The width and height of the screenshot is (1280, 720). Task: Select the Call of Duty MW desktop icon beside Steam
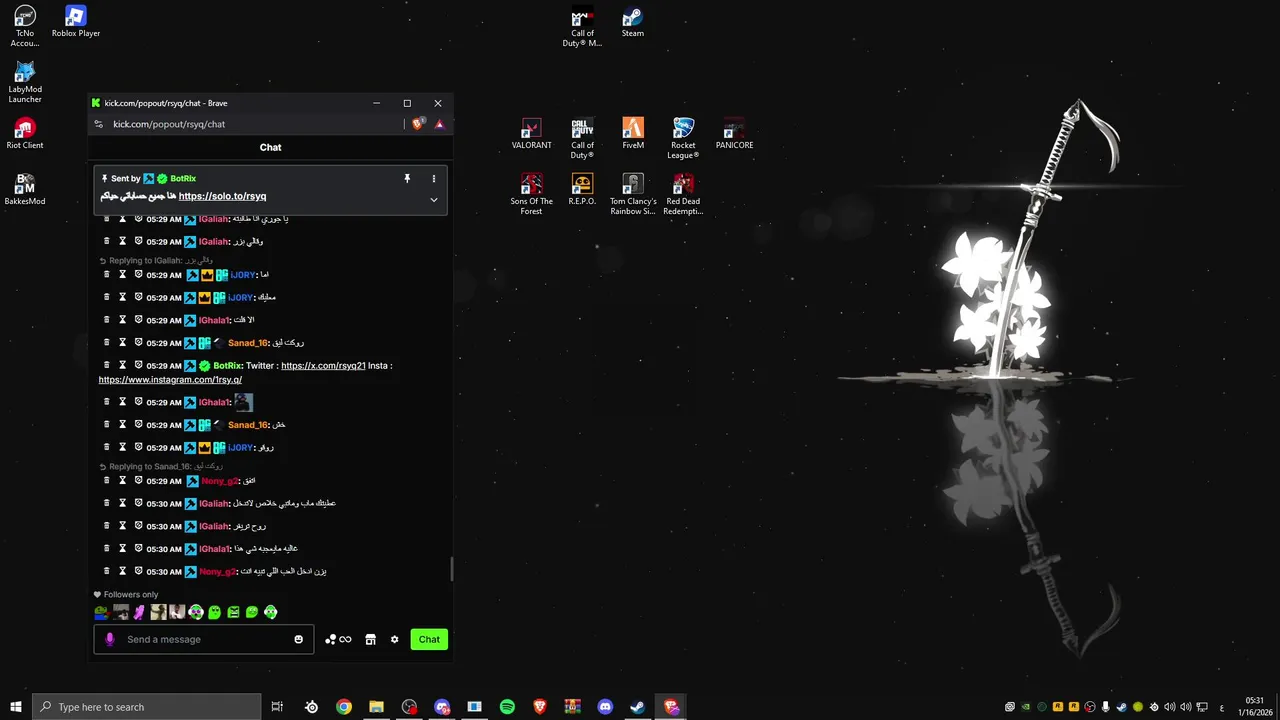tap(582, 26)
